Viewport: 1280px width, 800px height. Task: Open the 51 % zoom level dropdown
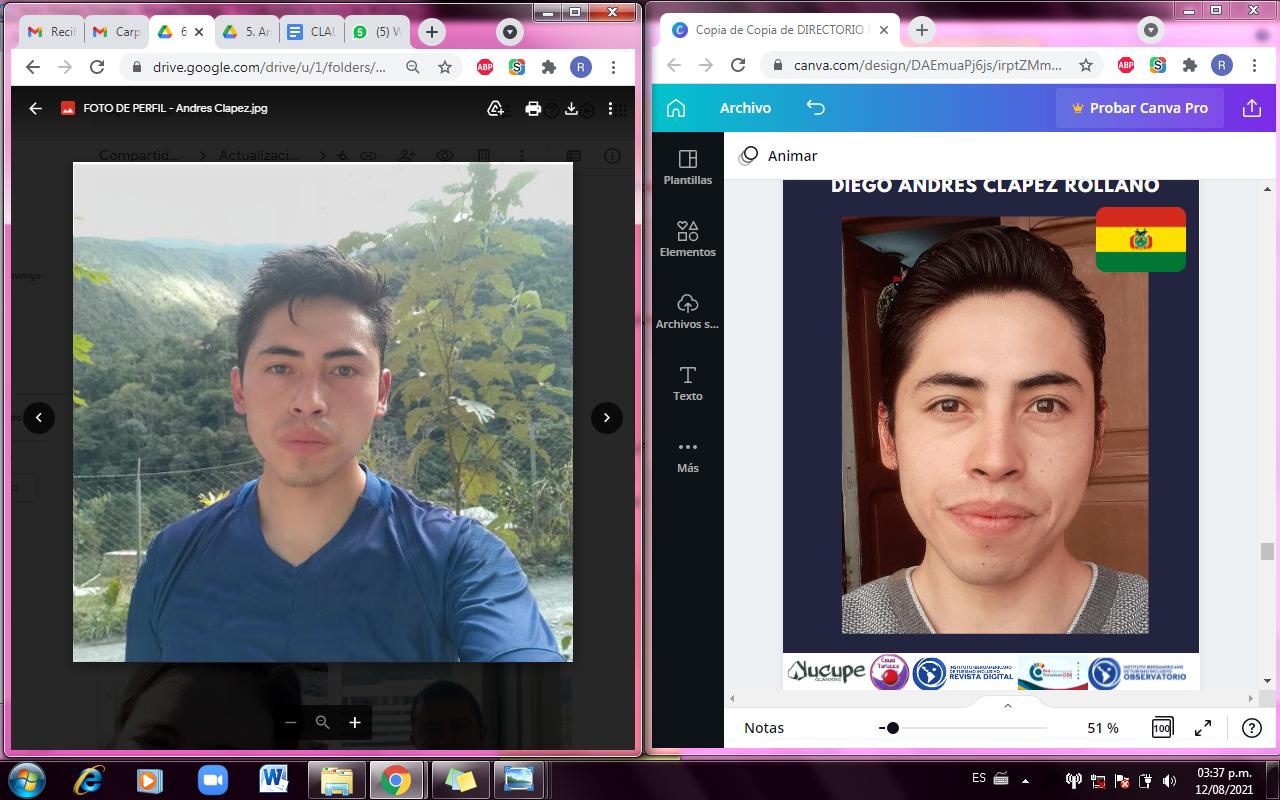(1103, 728)
